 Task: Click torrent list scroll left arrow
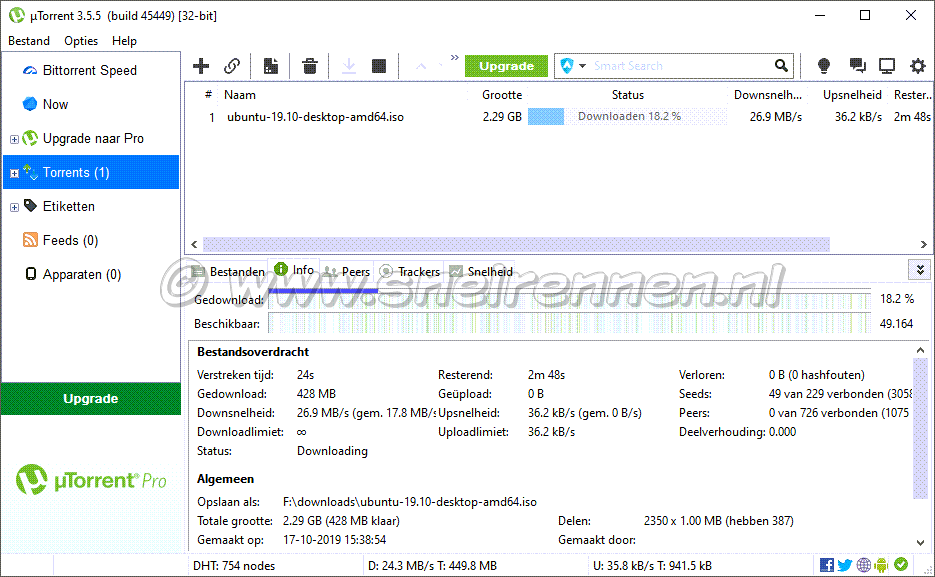pyautogui.click(x=194, y=244)
